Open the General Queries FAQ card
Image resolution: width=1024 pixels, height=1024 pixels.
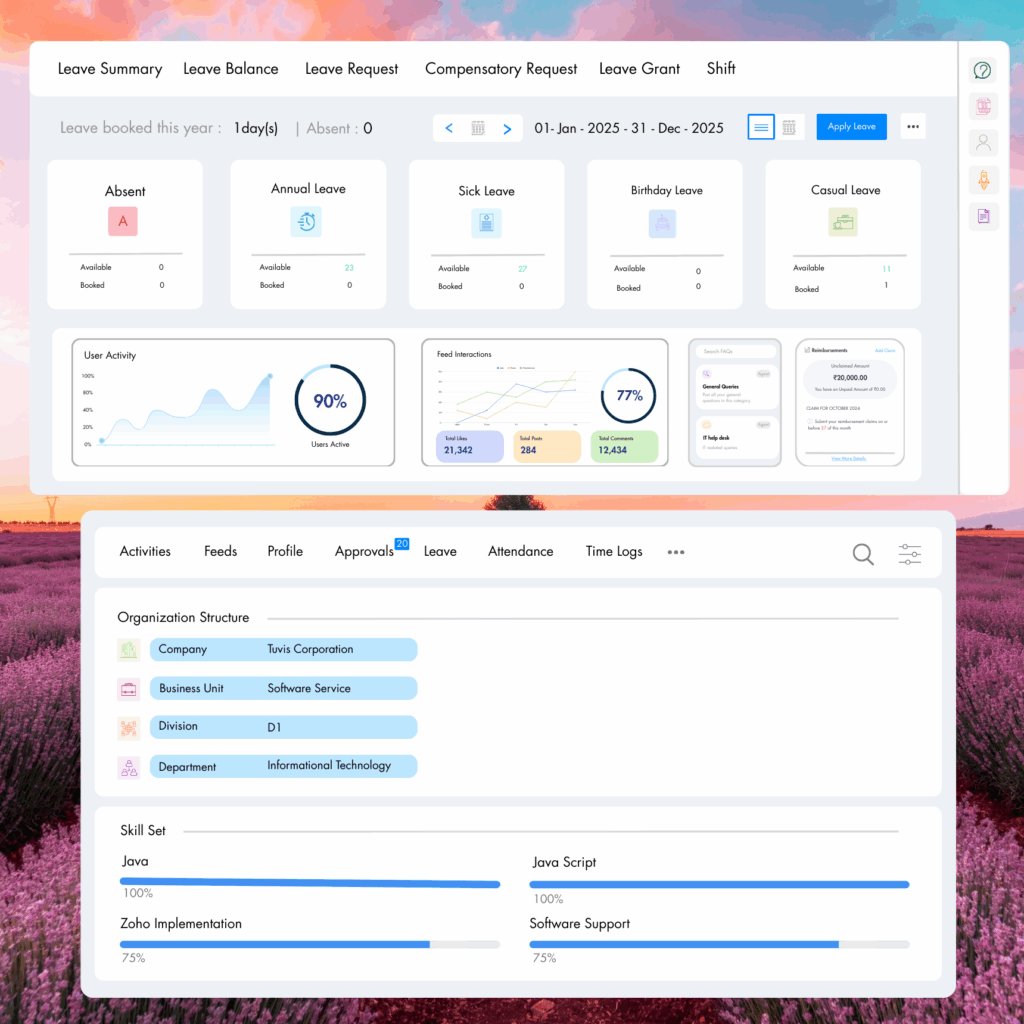click(737, 387)
